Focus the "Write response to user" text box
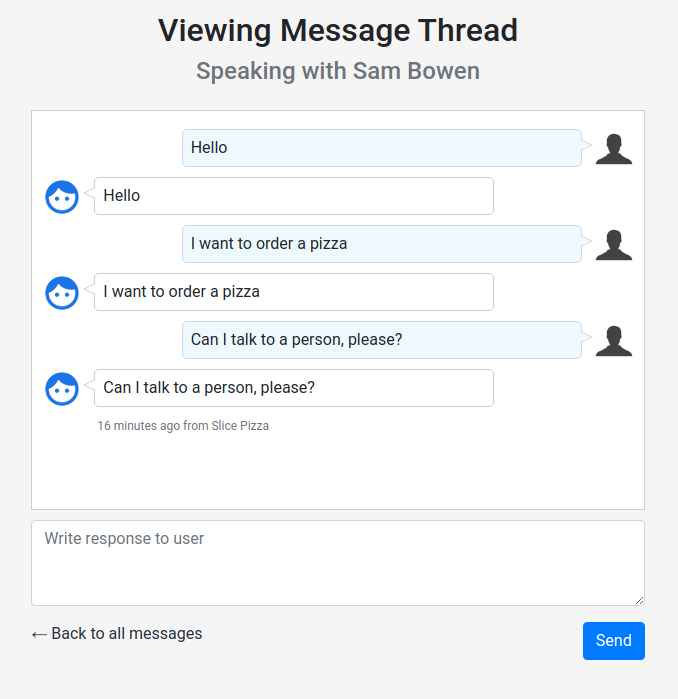 pyautogui.click(x=337, y=562)
